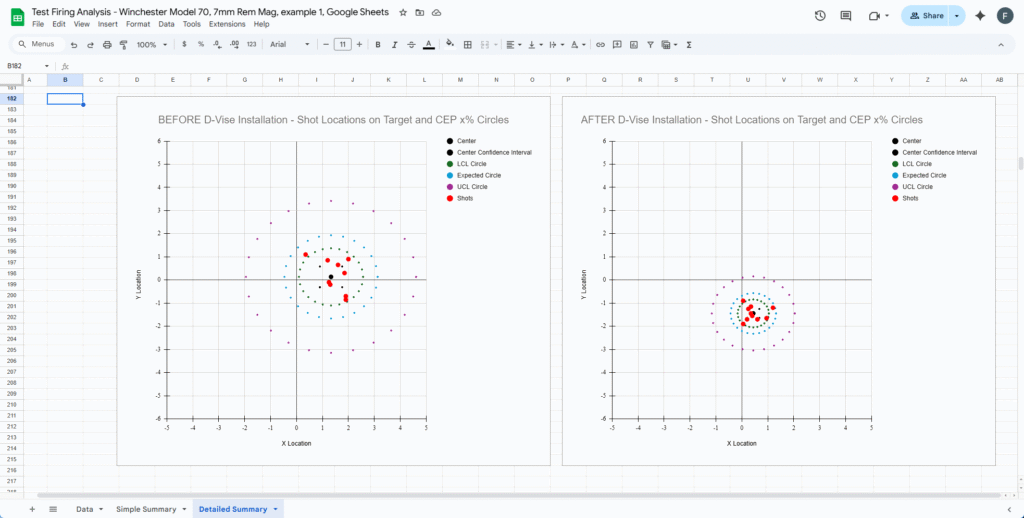Go to Sheets home via logo
The height and width of the screenshot is (518, 1024).
(x=16, y=17)
